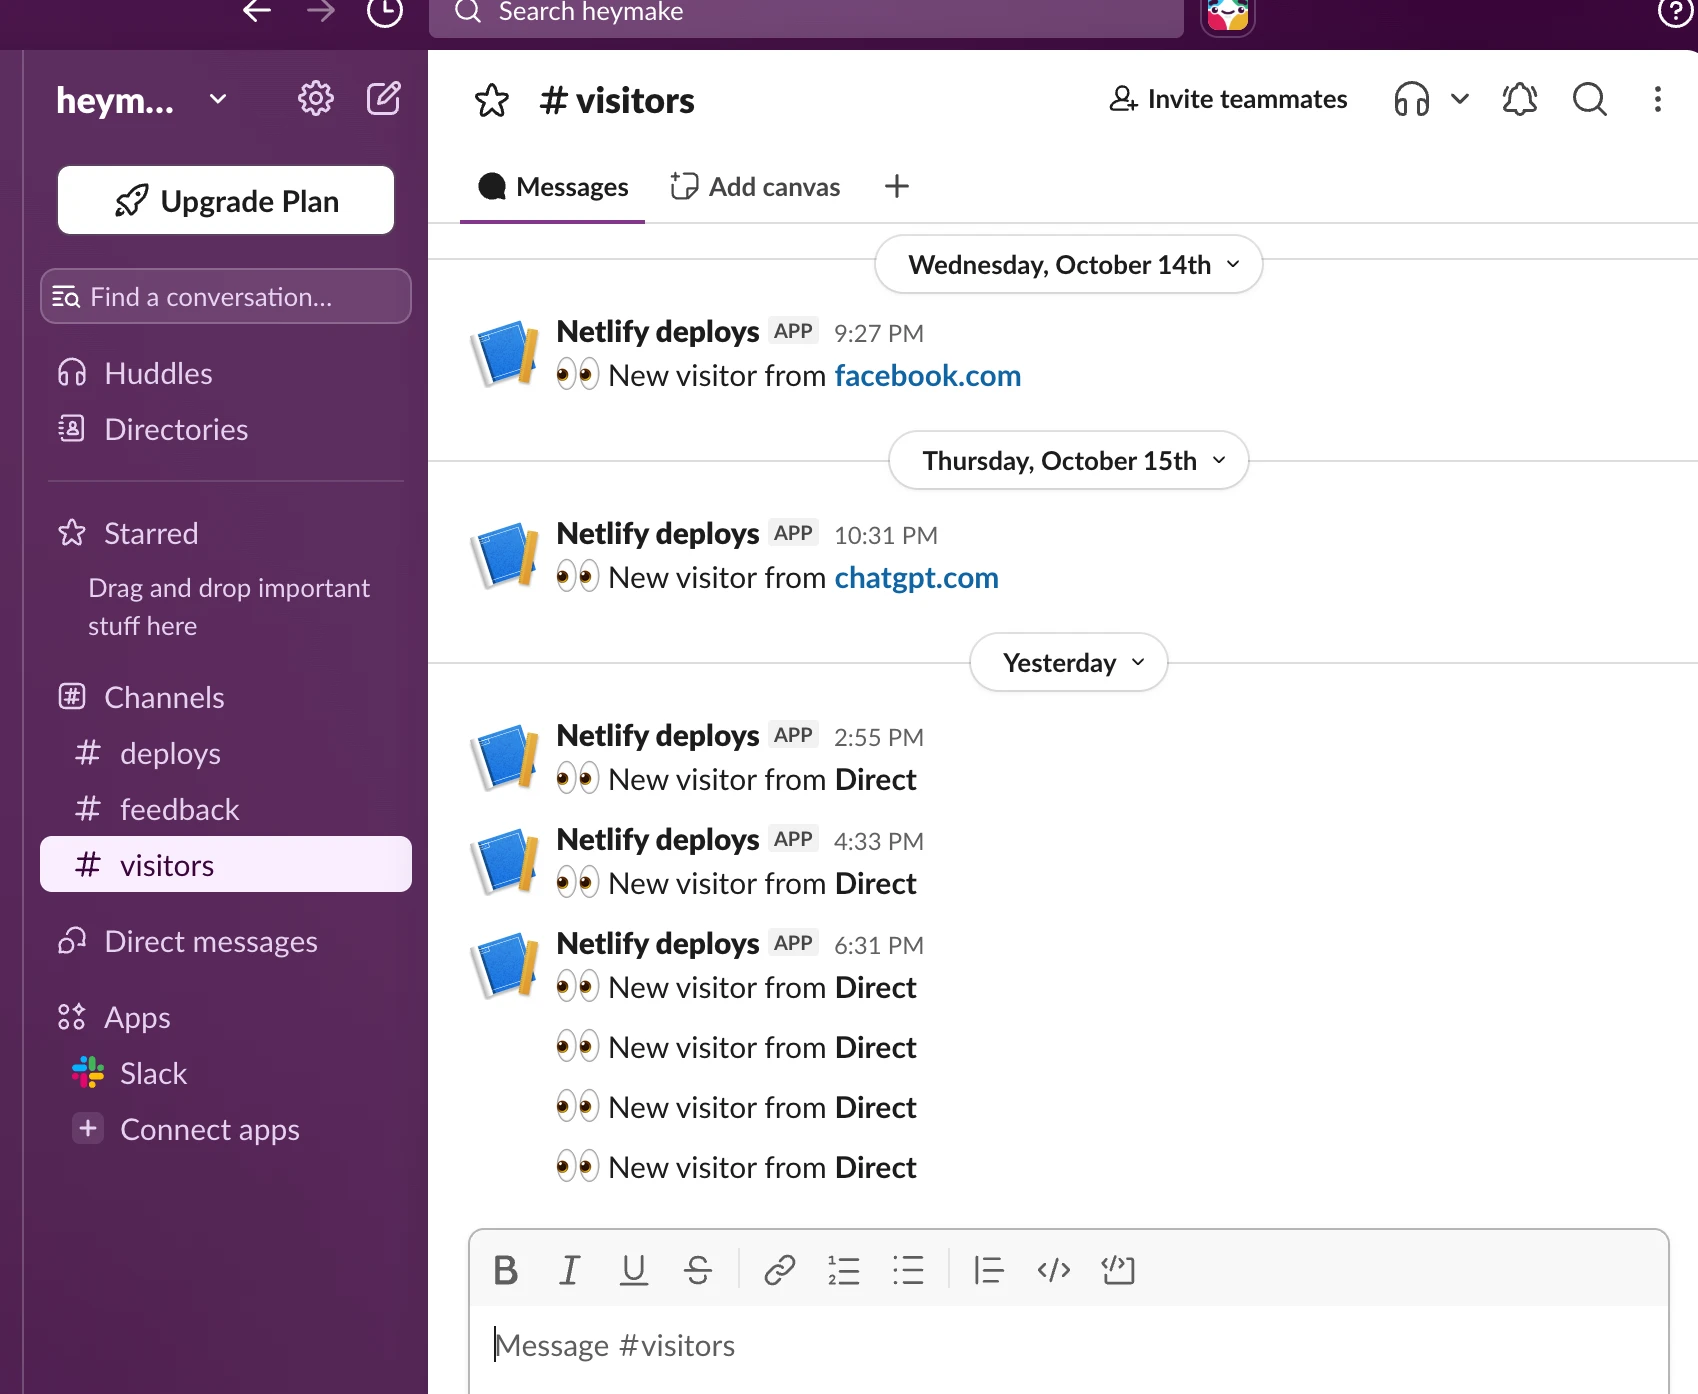1698x1394 pixels.
Task: Star the visitors channel
Action: [x=492, y=100]
